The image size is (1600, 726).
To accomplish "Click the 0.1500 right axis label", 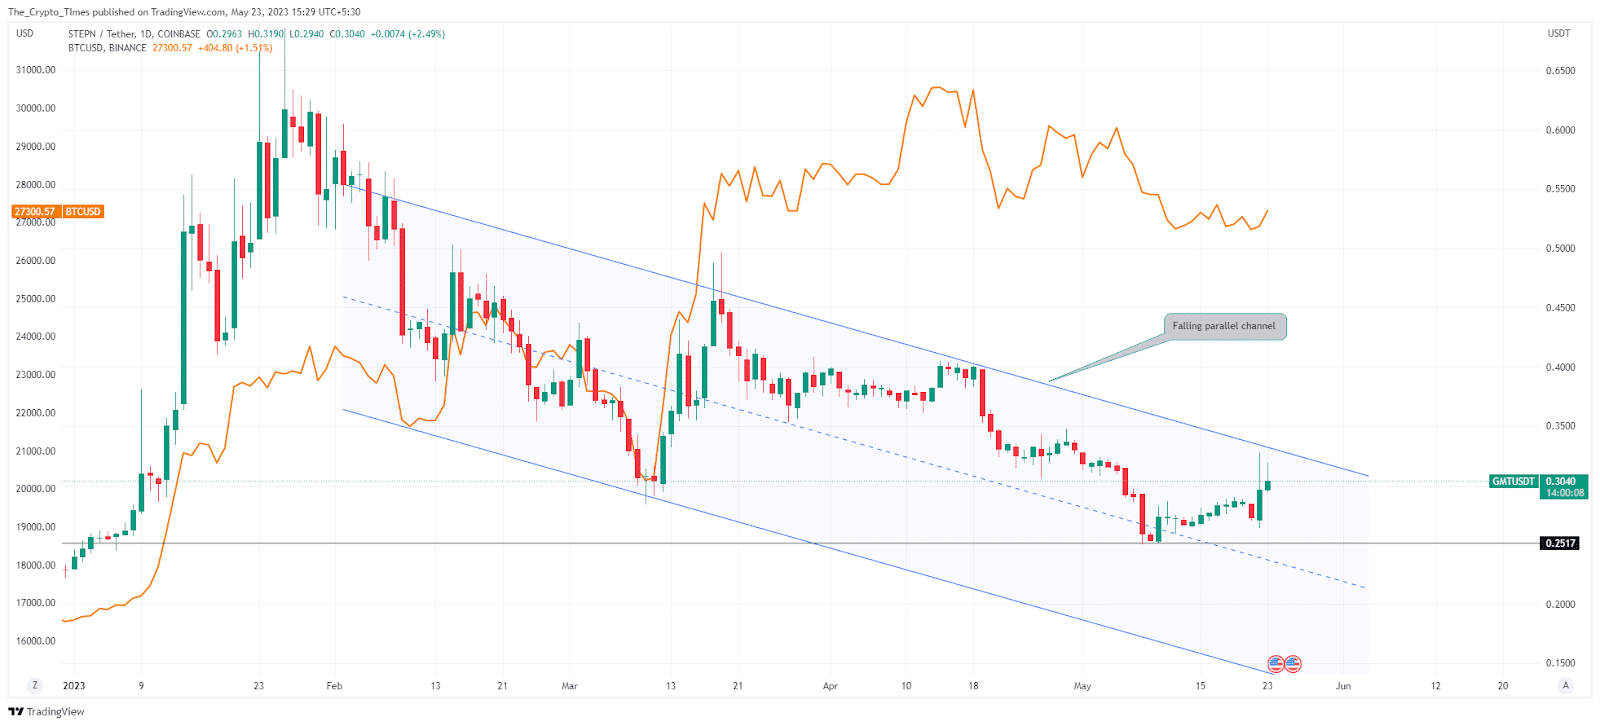I will click(1560, 663).
